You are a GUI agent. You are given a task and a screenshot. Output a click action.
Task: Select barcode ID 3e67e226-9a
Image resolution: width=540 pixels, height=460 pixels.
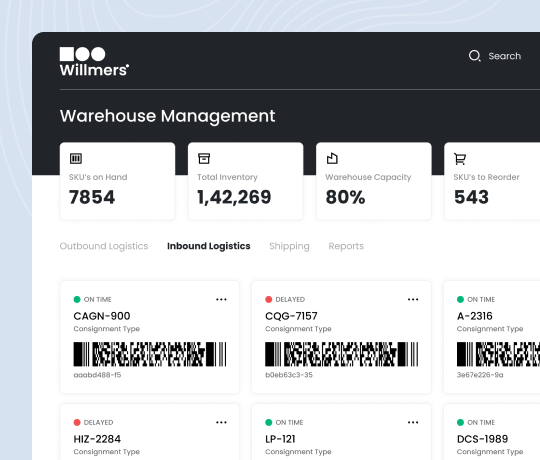(x=480, y=375)
